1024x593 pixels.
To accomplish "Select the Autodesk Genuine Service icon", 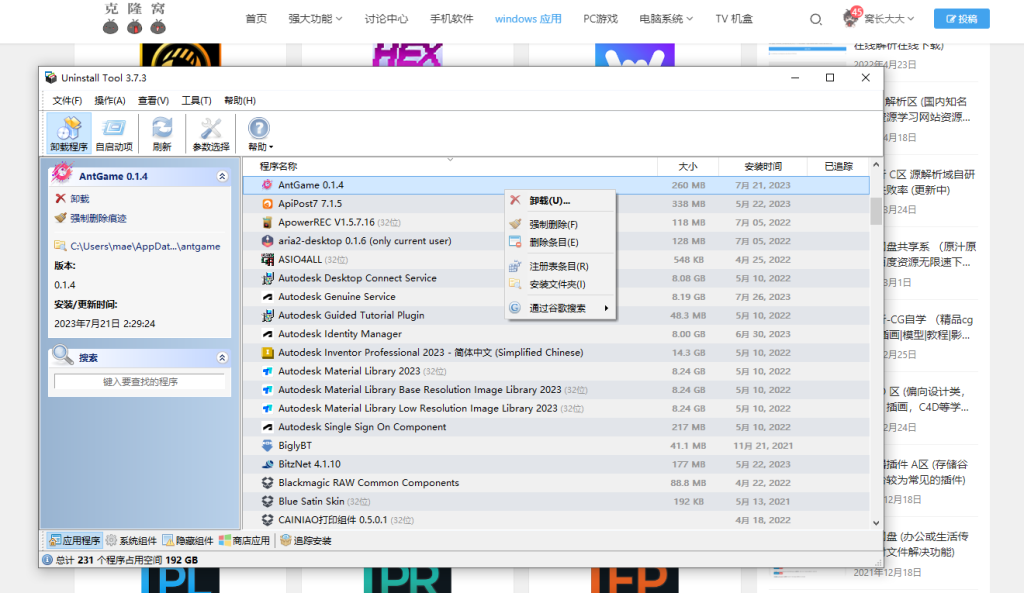I will [x=267, y=296].
